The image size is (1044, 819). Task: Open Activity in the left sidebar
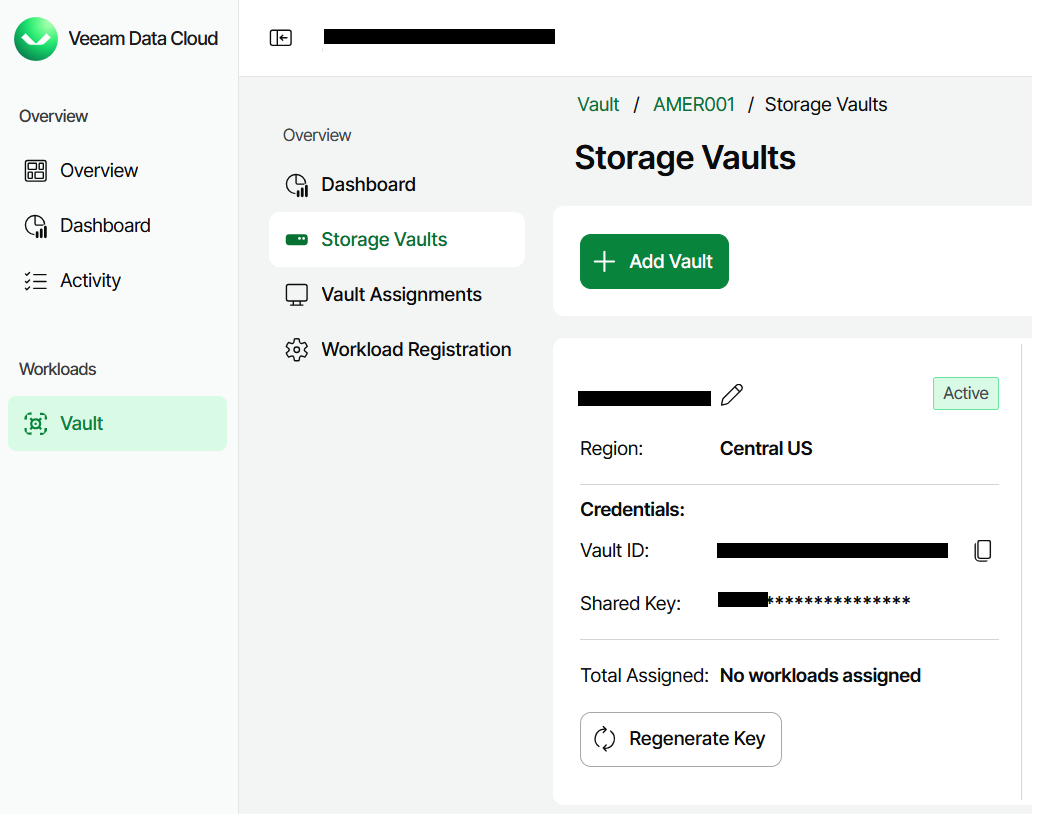119,283
